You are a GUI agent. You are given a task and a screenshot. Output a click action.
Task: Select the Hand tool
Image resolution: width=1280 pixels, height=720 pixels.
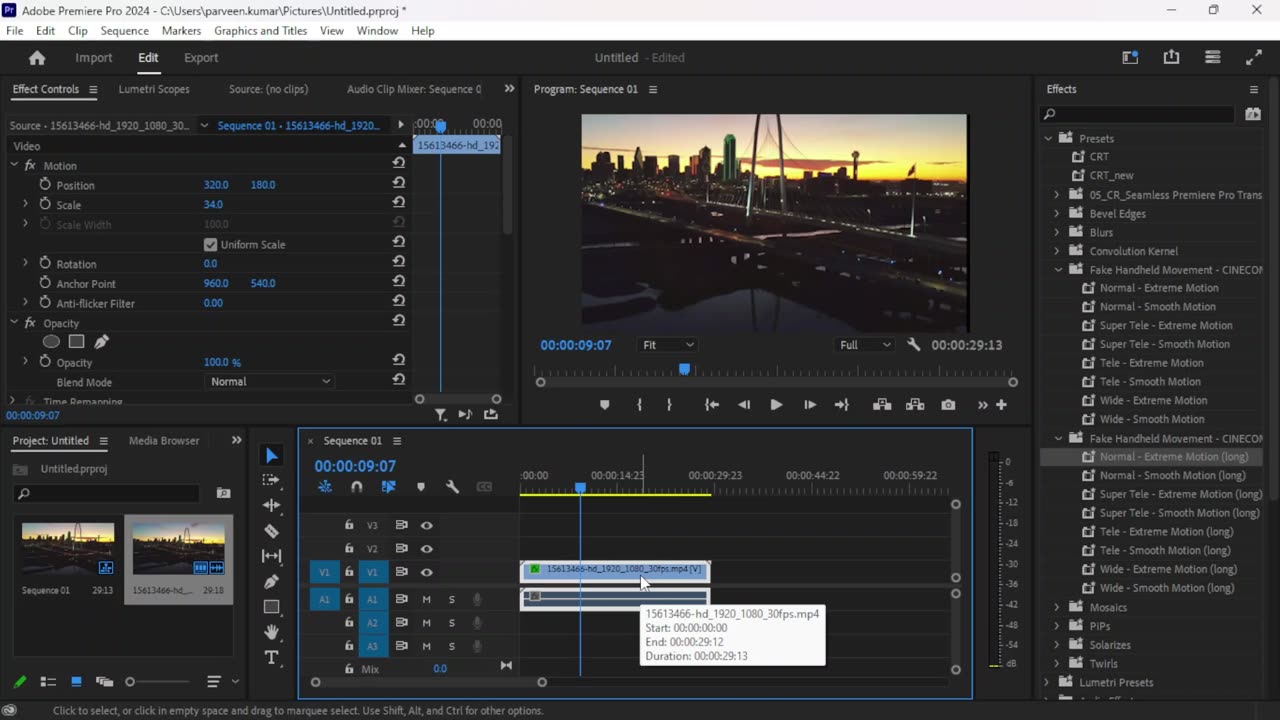point(271,632)
